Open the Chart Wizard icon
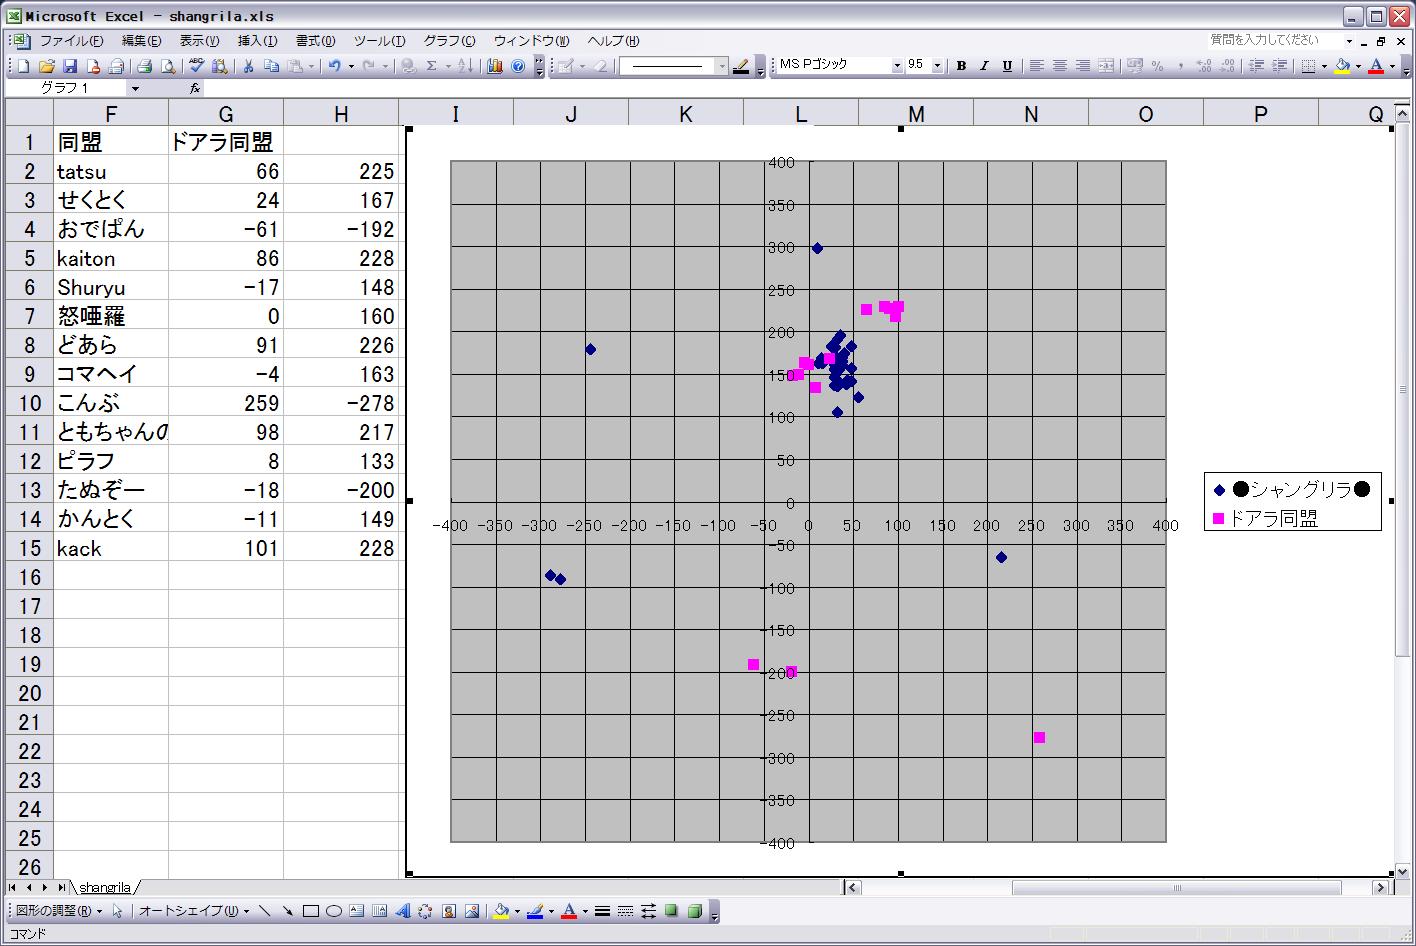Screen dimensions: 1416x946 click(x=495, y=66)
